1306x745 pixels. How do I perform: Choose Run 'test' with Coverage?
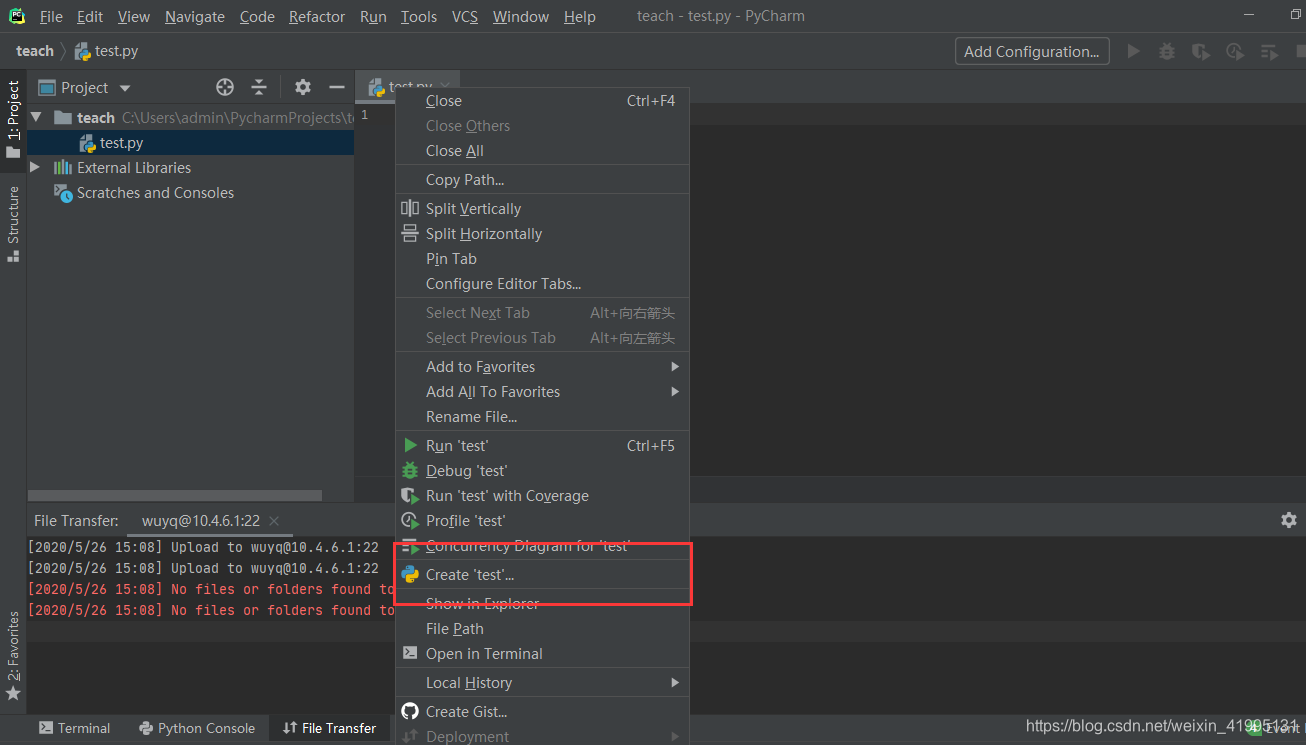pos(543,496)
